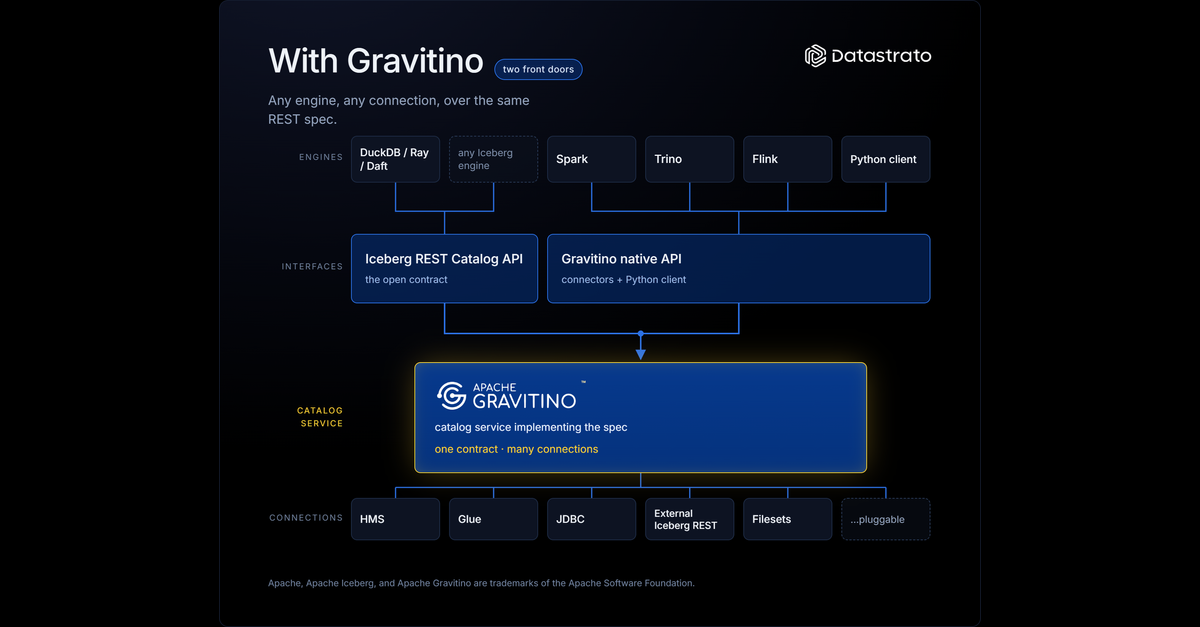Choose the Flink engine box
Screen dimensions: 1200x627
[x=787, y=159]
